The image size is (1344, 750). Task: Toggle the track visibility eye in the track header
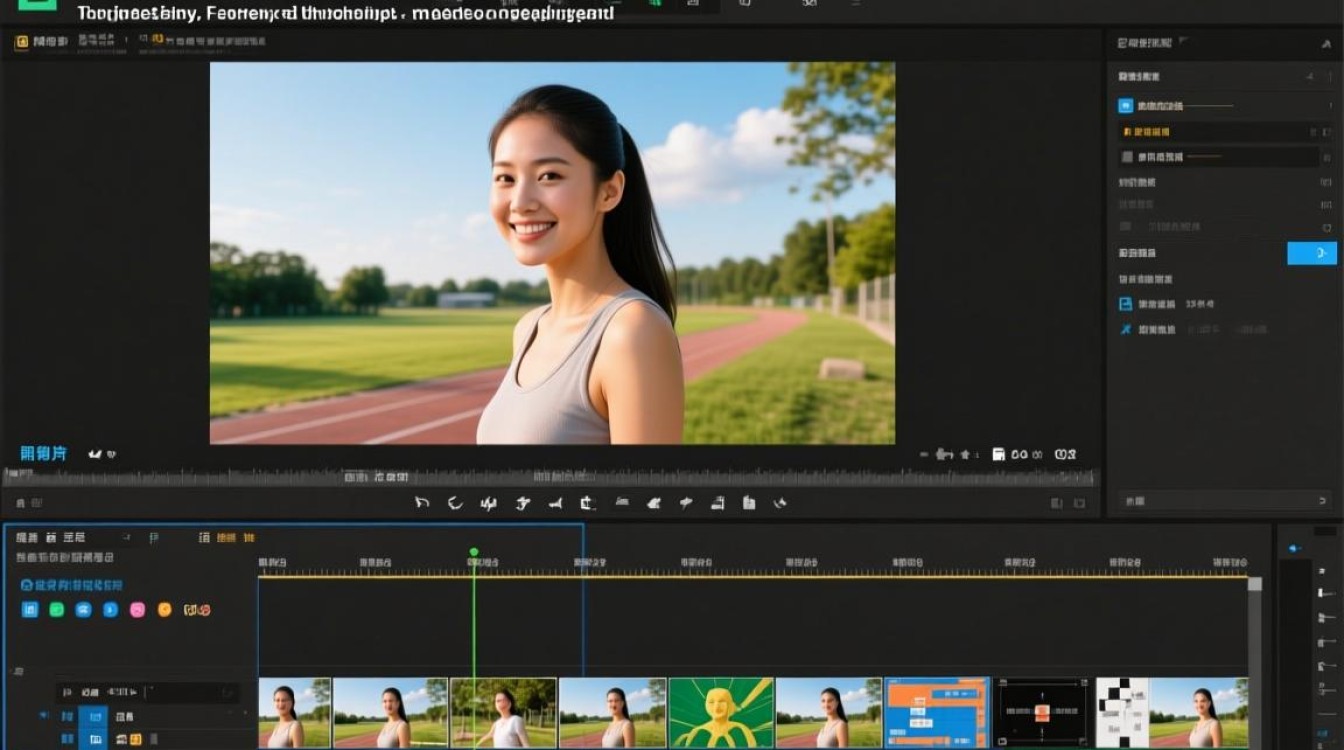(x=43, y=716)
